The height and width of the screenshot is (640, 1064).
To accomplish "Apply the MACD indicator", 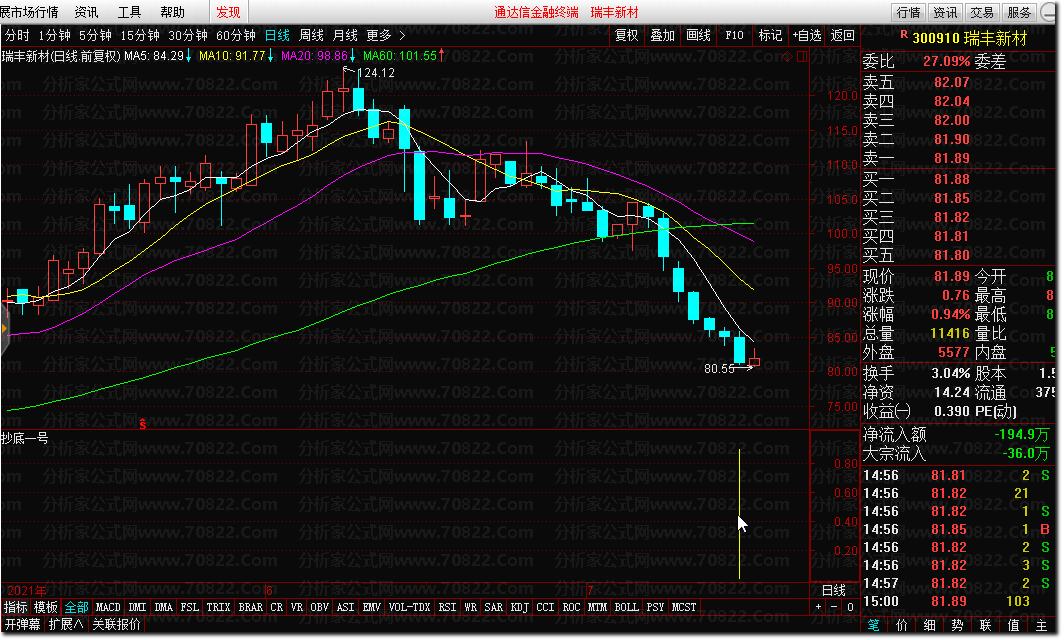I will click(x=108, y=607).
